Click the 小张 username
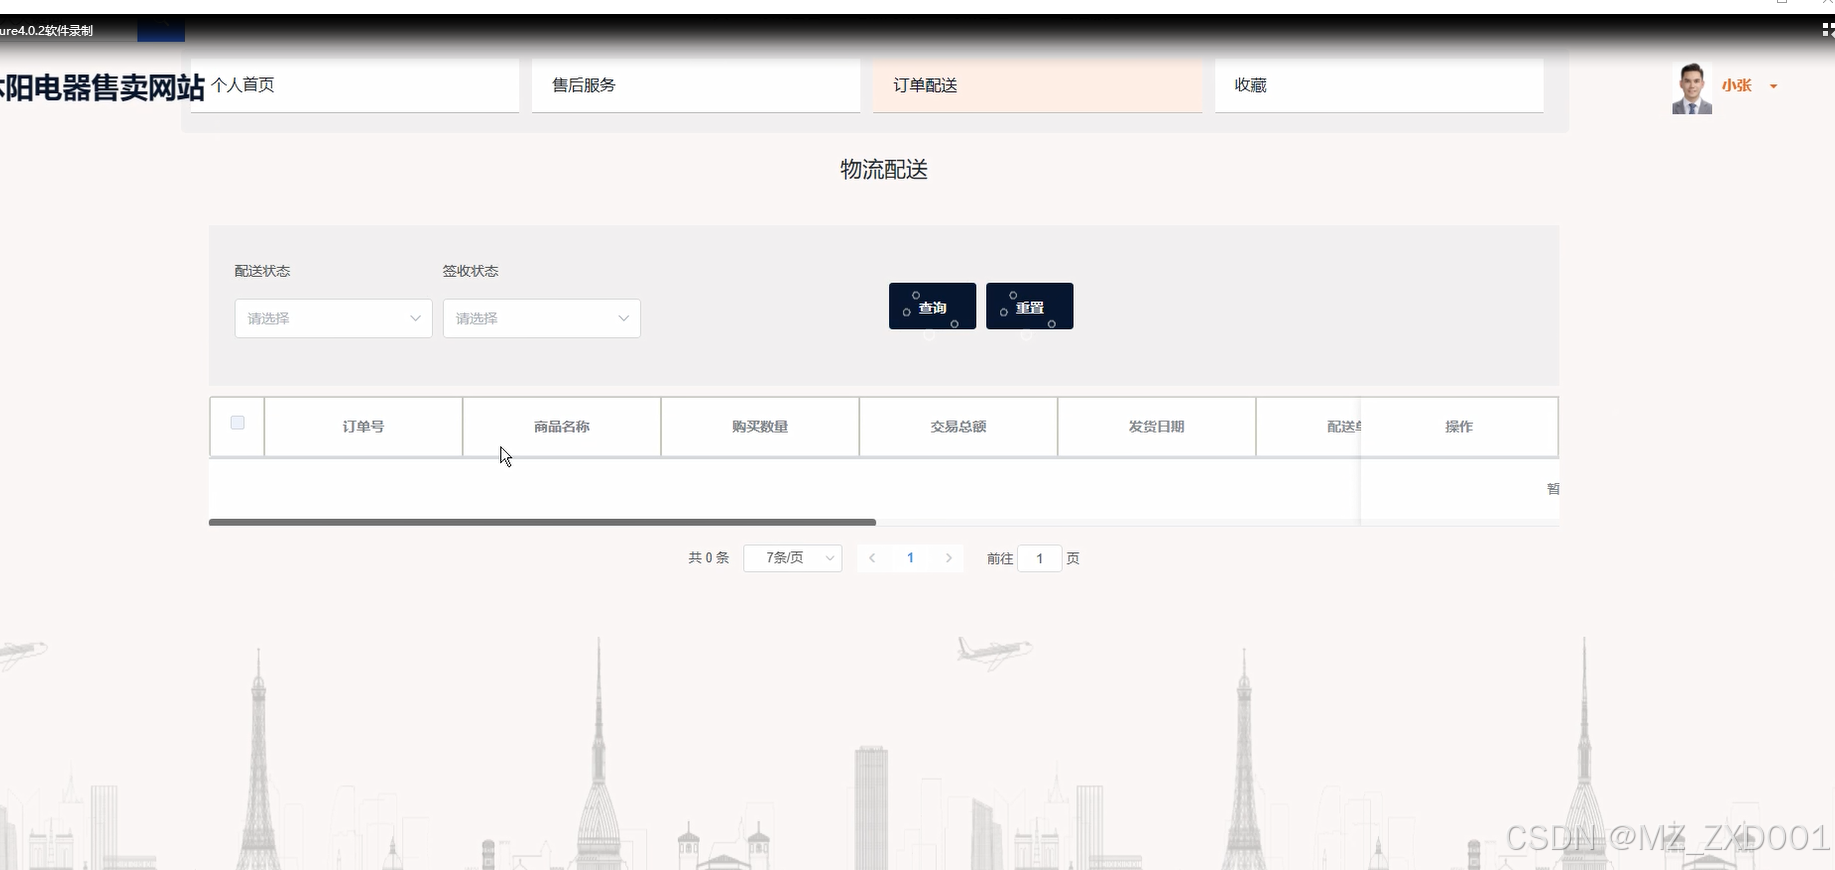 pyautogui.click(x=1736, y=86)
